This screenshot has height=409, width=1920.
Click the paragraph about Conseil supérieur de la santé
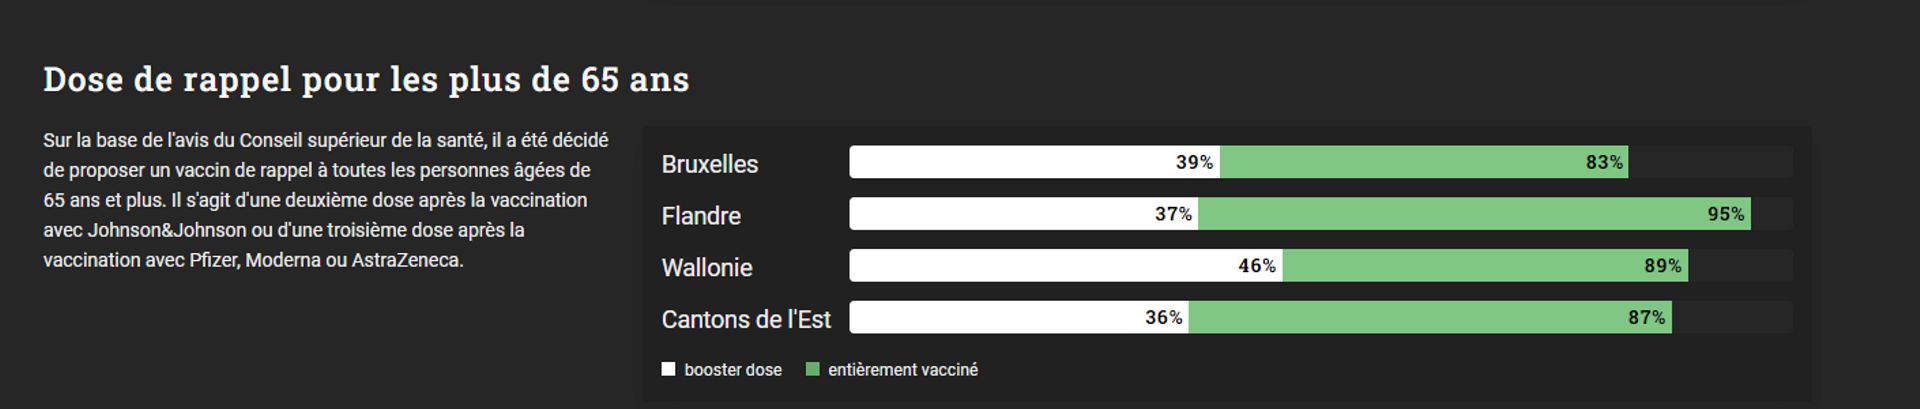pyautogui.click(x=326, y=200)
